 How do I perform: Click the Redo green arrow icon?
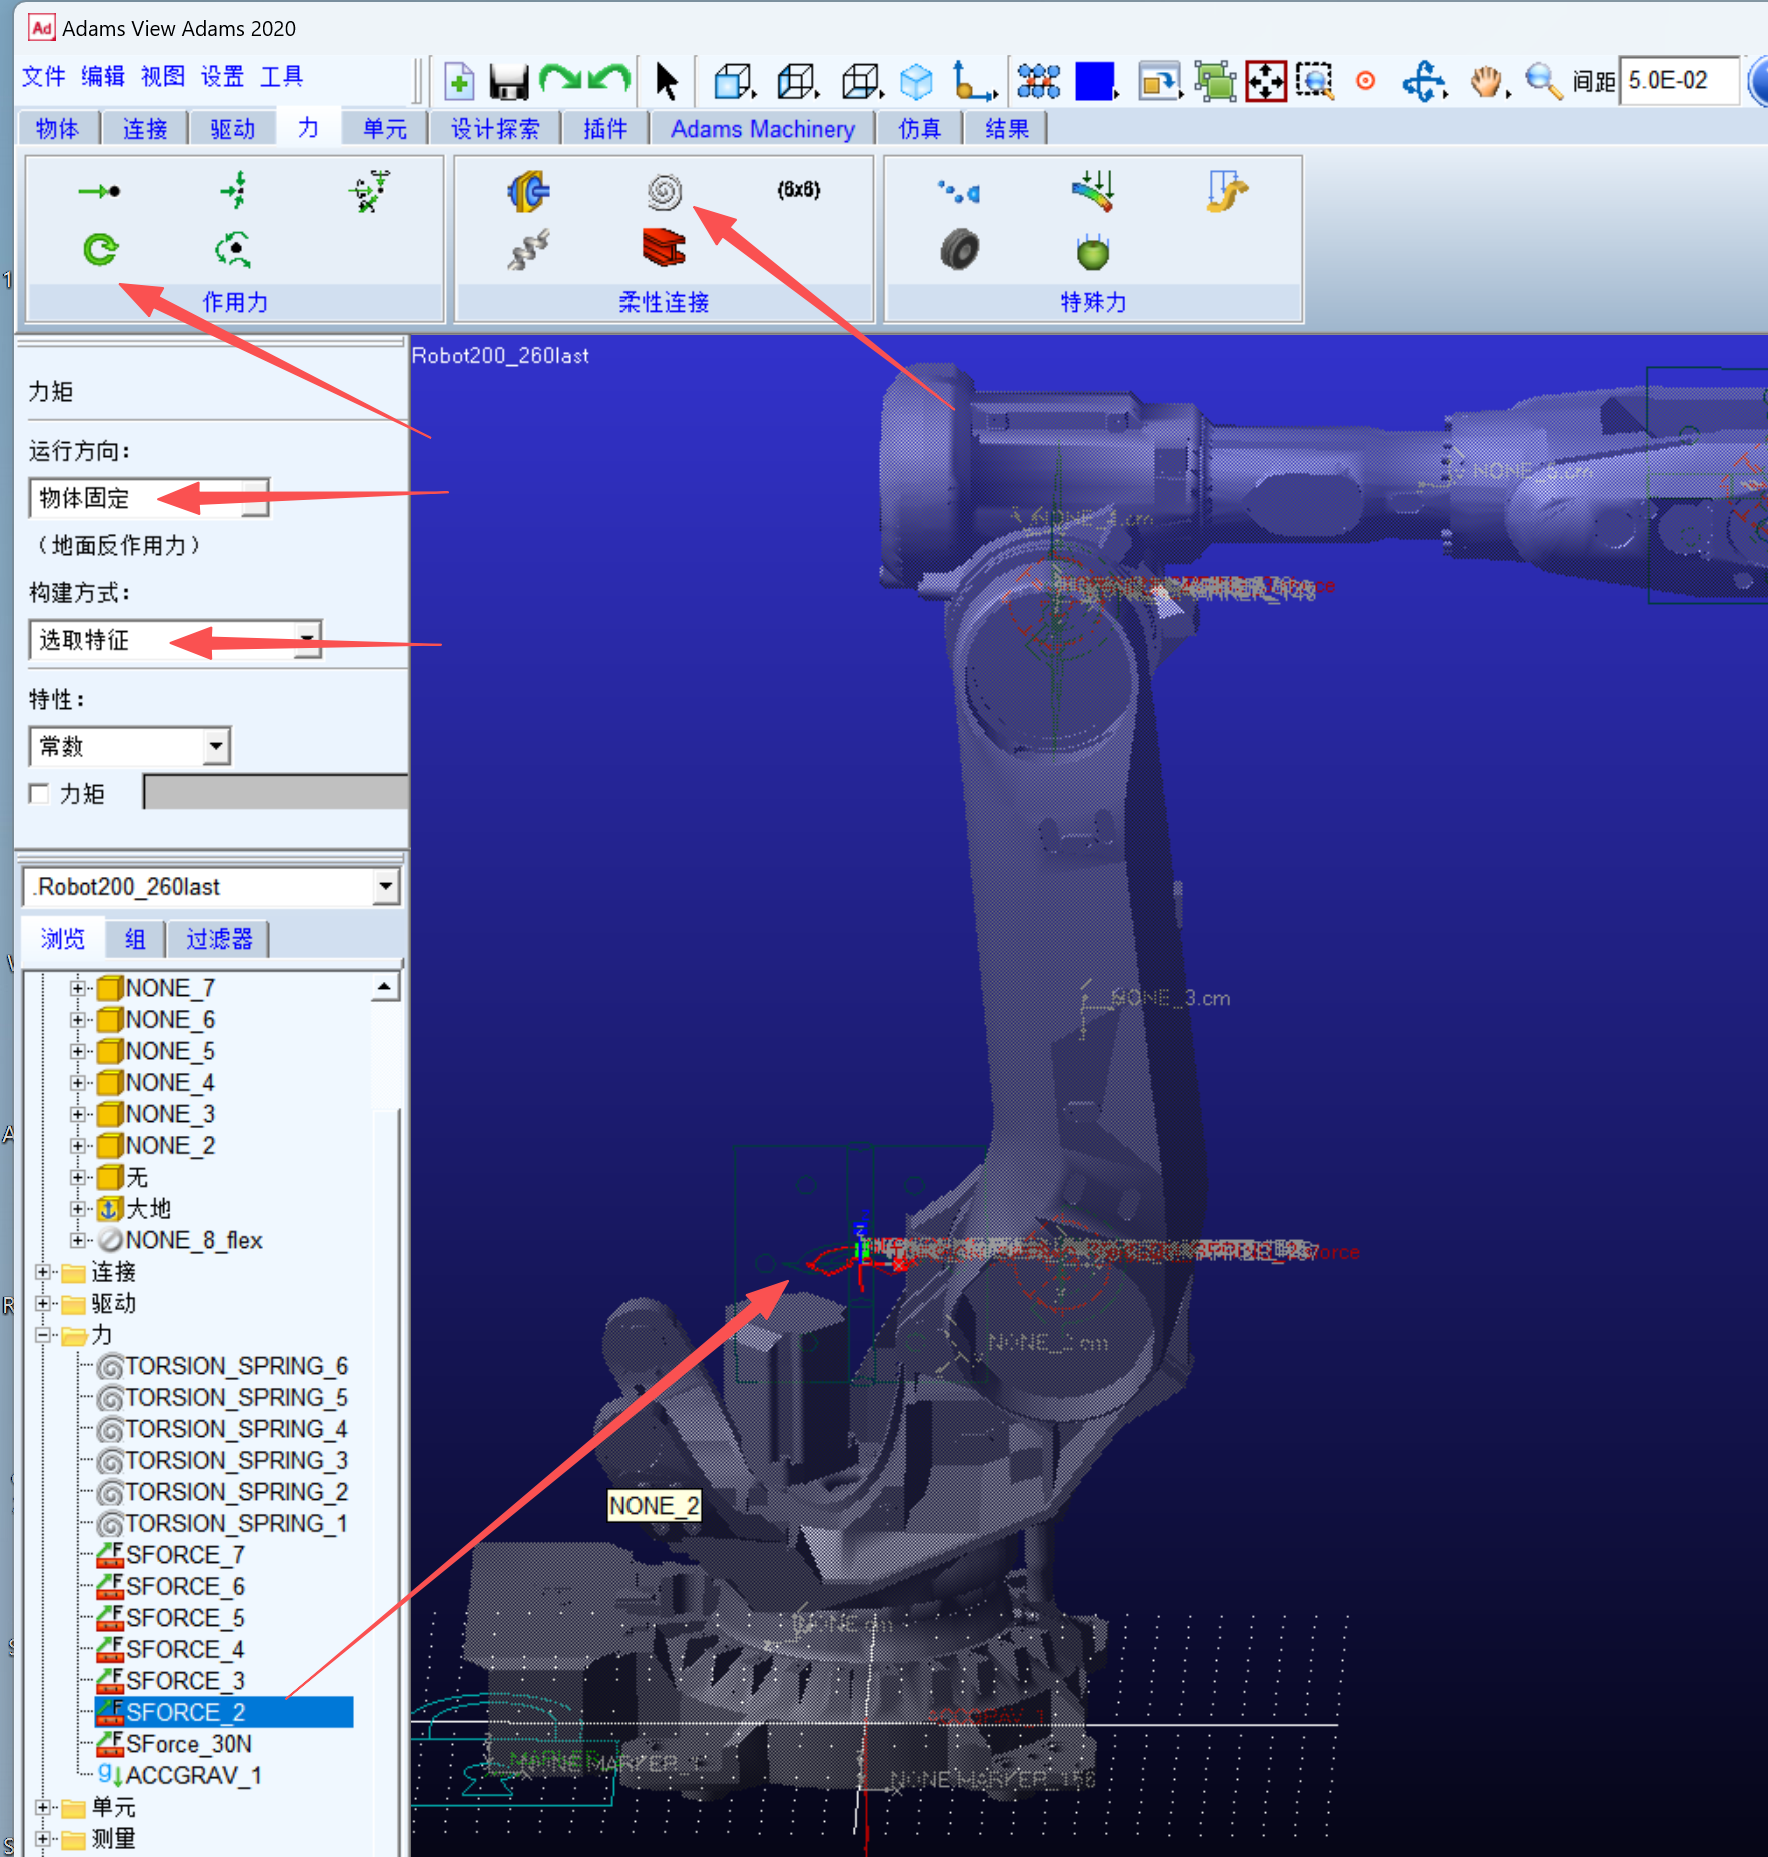tap(559, 79)
